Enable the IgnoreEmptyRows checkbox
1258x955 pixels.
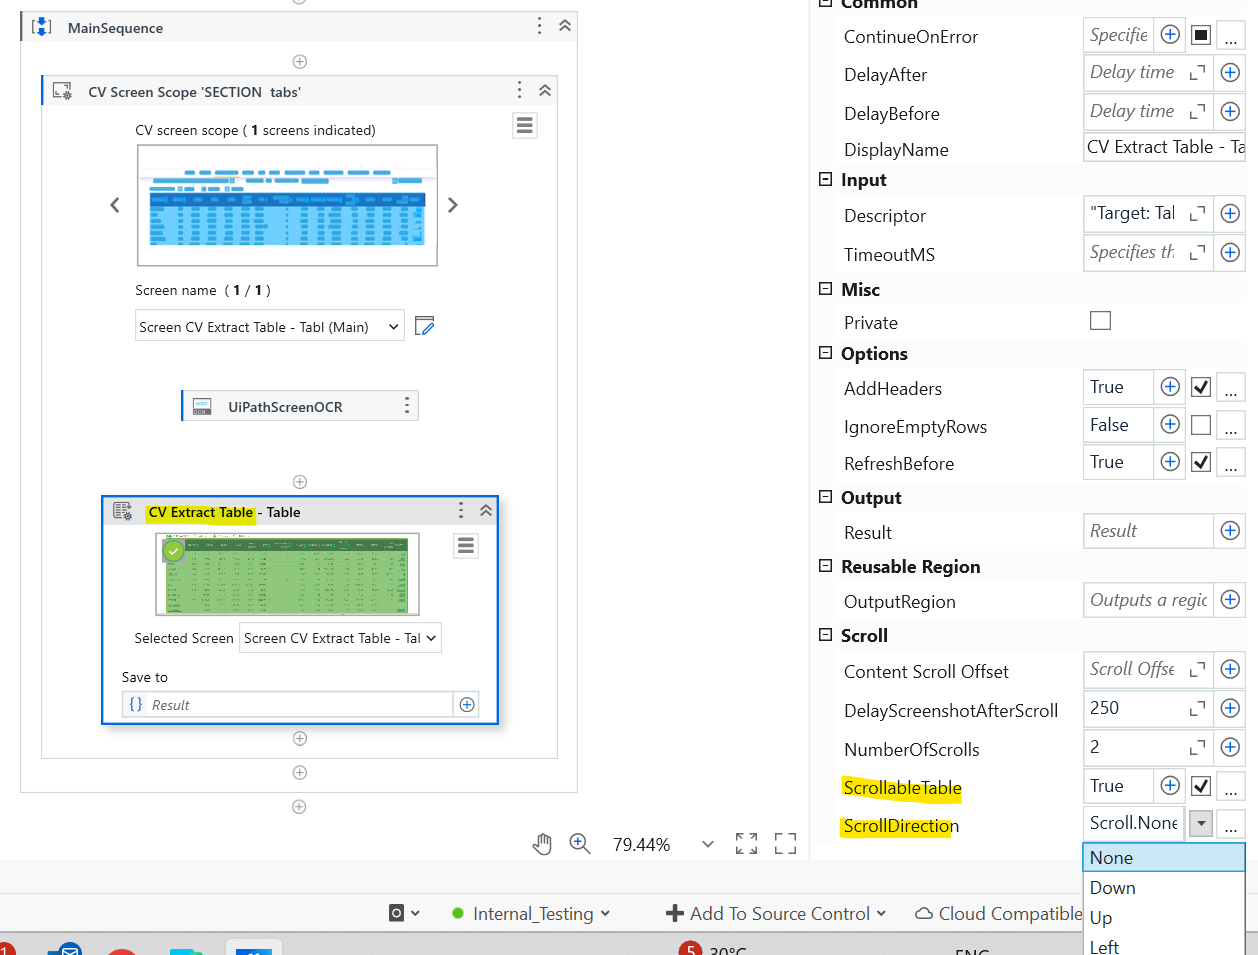(x=1200, y=424)
